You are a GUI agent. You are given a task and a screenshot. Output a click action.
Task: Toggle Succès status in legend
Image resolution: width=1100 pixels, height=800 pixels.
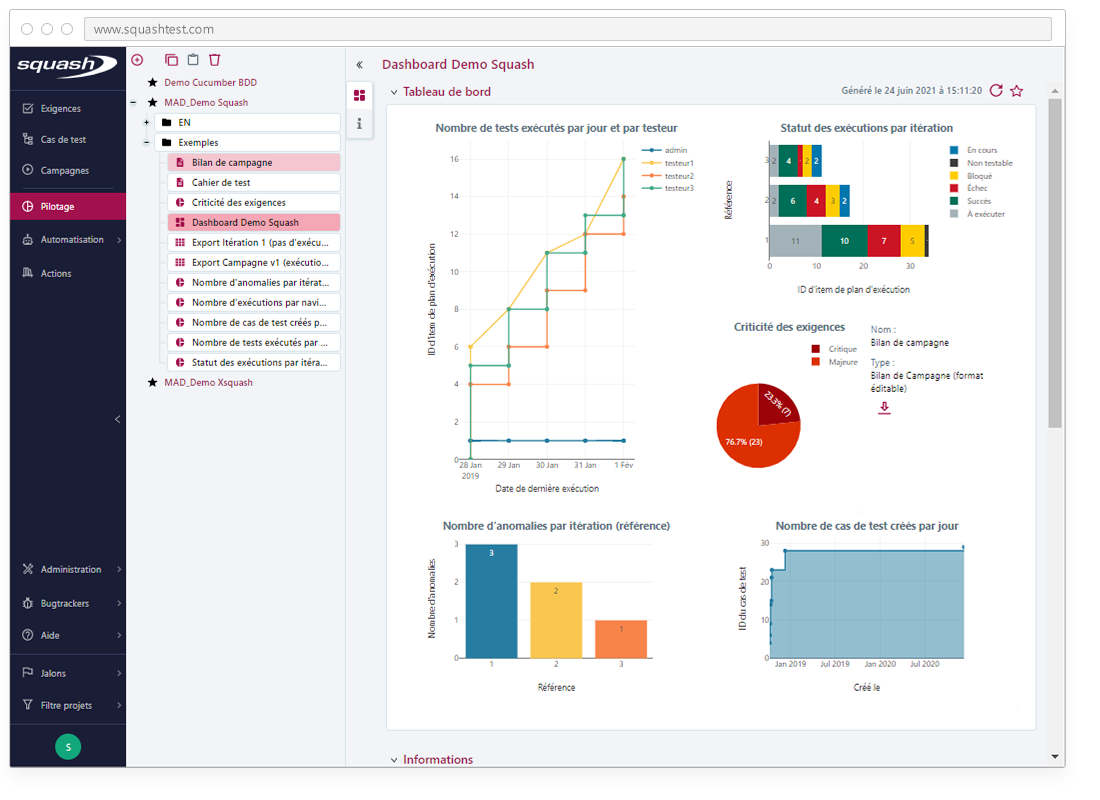pos(970,202)
